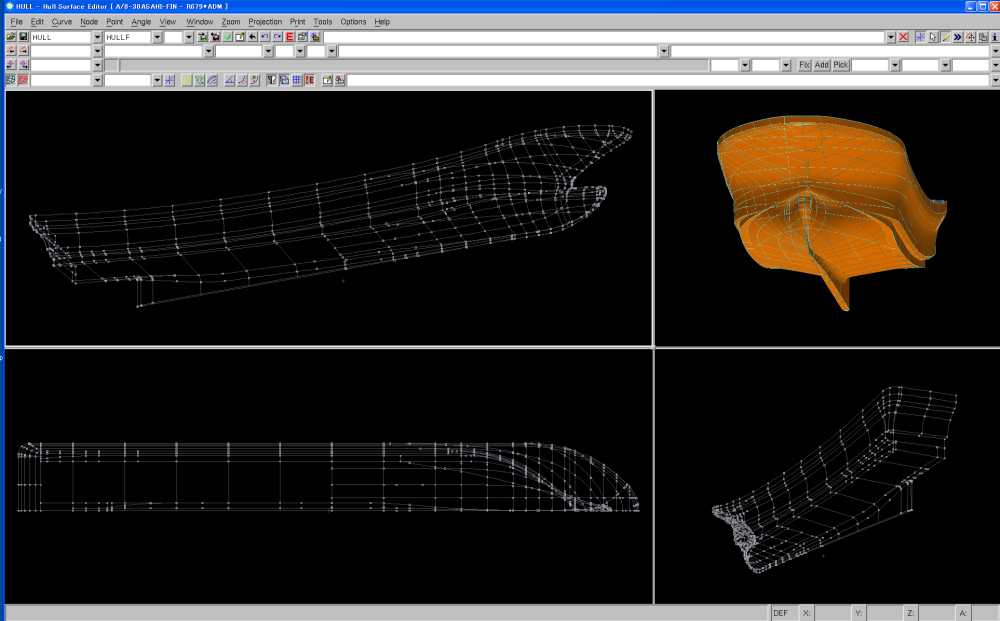The image size is (1000, 621).
Task: Expand the HULL dropdown list
Action: coord(97,37)
